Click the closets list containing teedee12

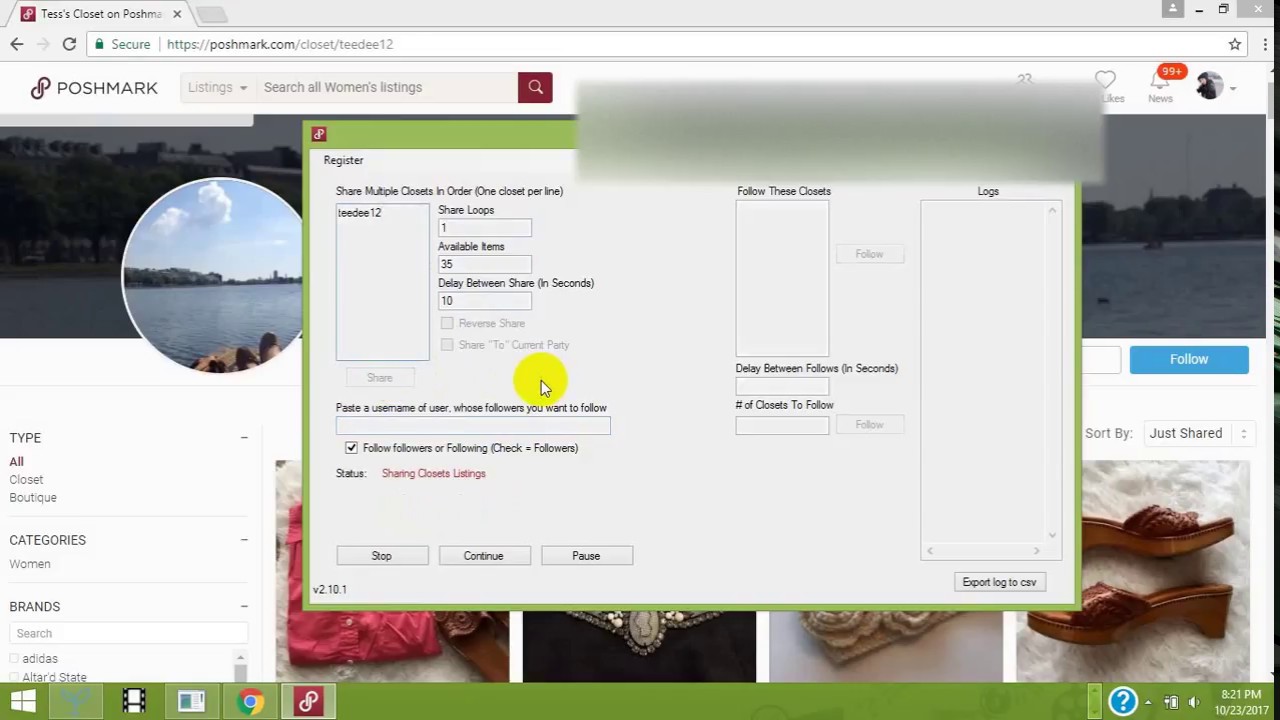click(x=382, y=280)
